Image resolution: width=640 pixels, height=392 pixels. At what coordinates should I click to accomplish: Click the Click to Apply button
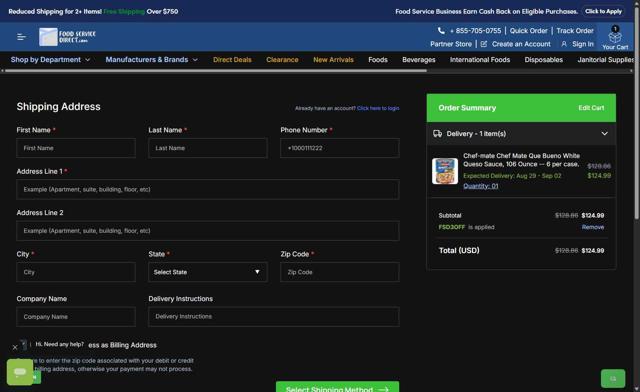click(603, 11)
